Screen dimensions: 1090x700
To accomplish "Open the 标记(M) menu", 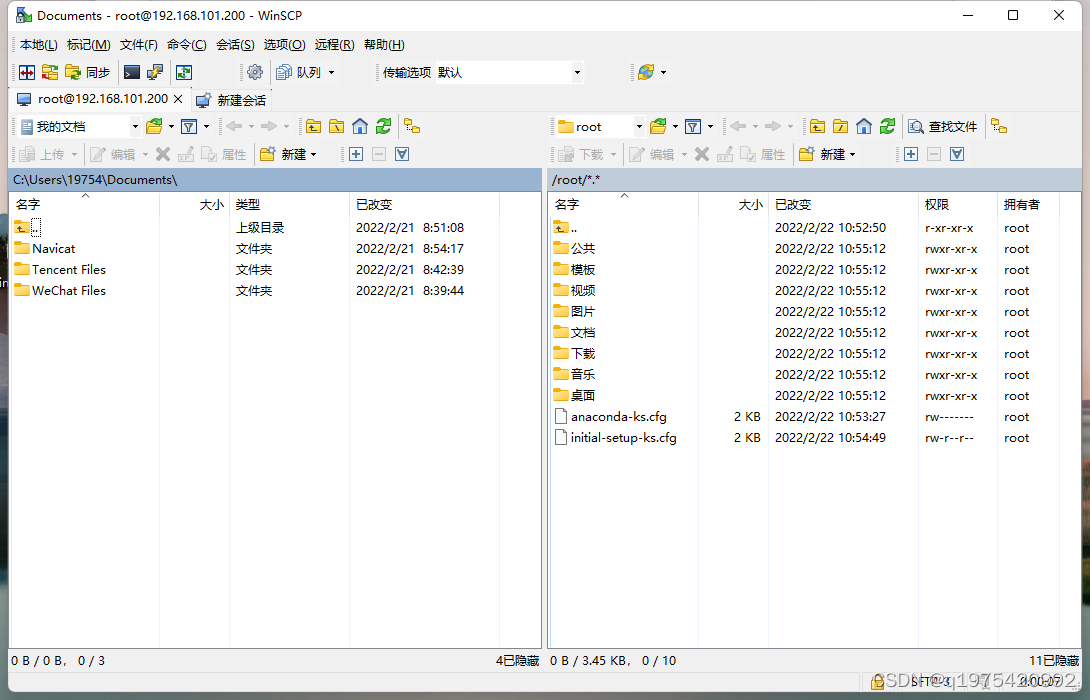I will coord(88,44).
